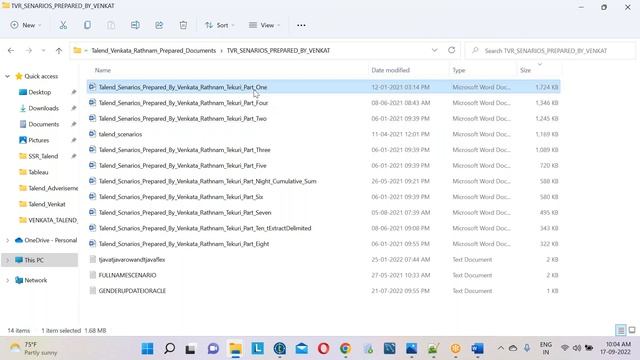Open the New dropdown button
Viewport: 640px width, 360px height.
[26, 25]
